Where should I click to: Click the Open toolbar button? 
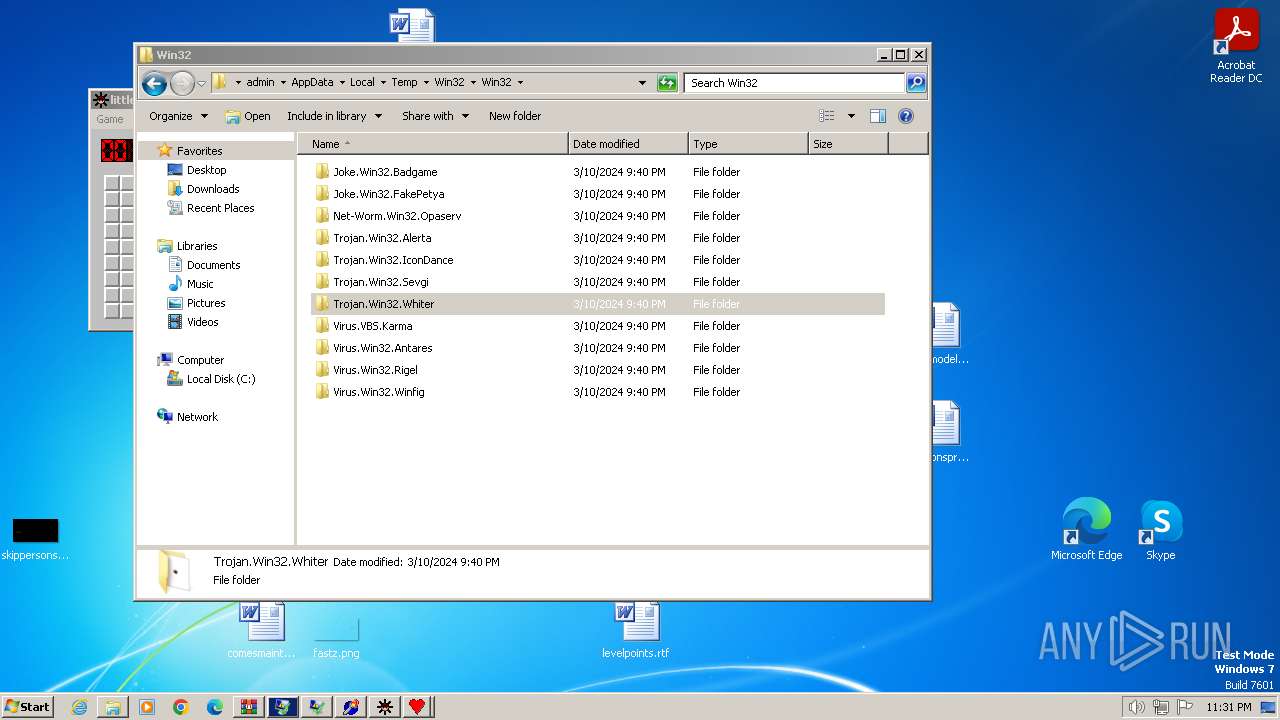(248, 116)
